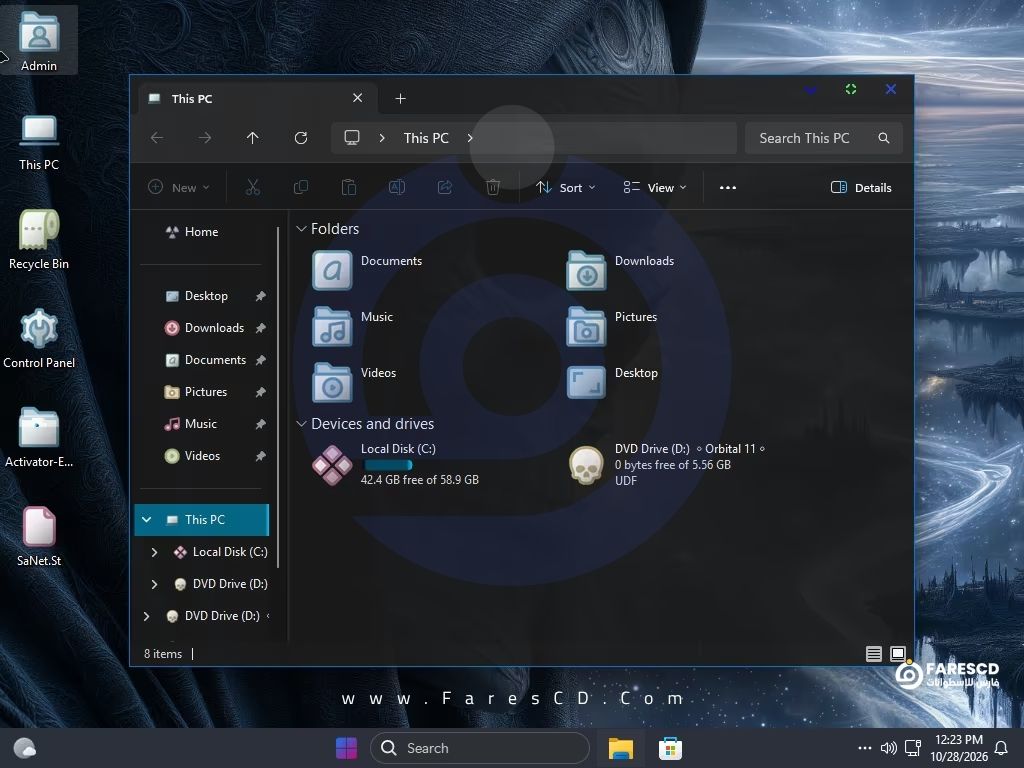Open See more ellipsis menu
Image resolution: width=1024 pixels, height=768 pixels.
click(728, 187)
